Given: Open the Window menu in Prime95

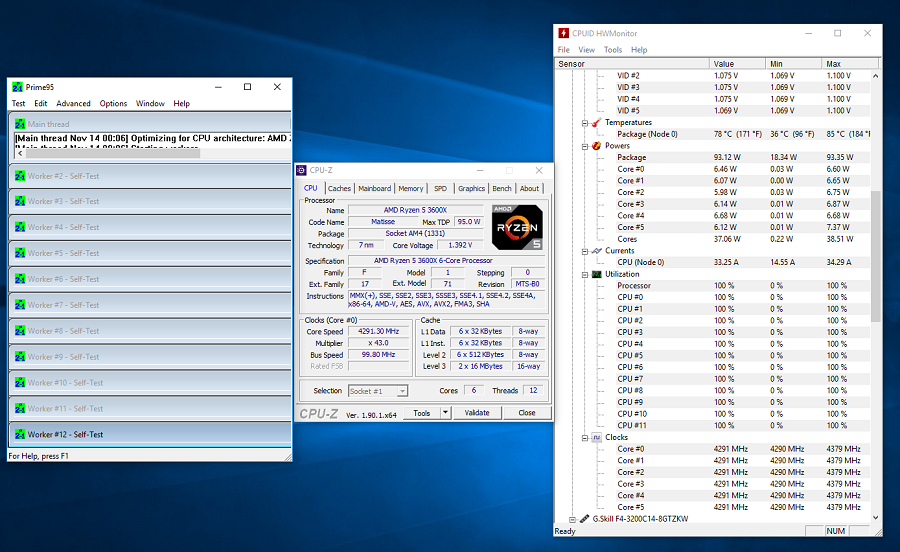Looking at the screenshot, I should (x=150, y=103).
